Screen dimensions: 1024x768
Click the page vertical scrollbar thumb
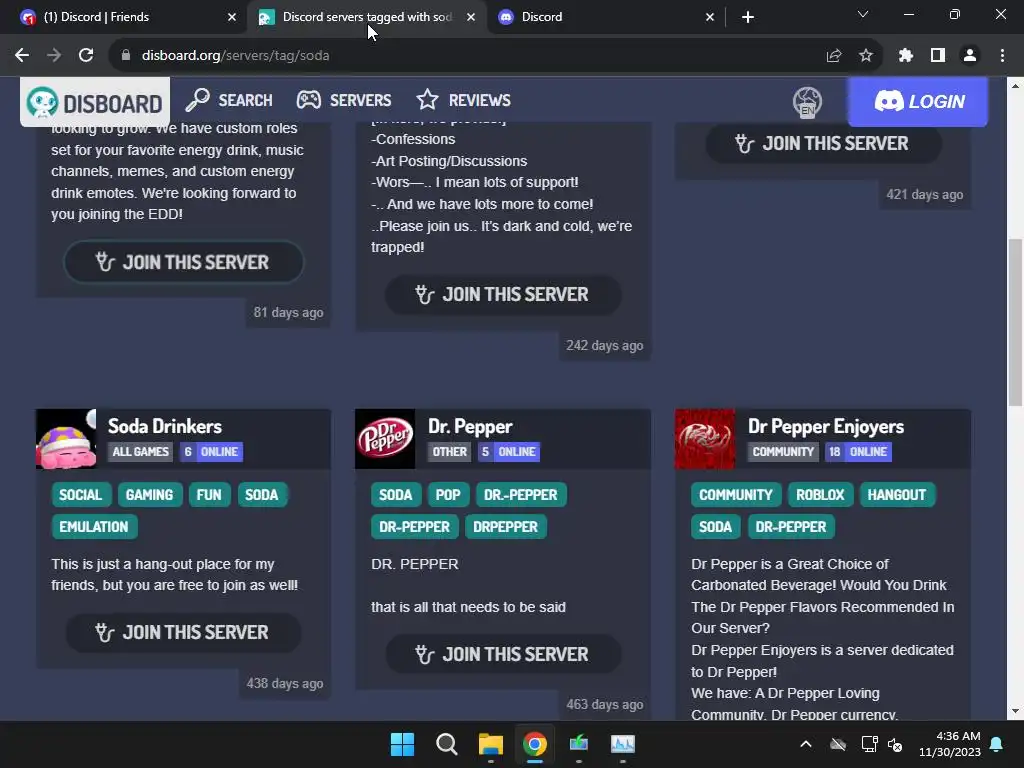[x=1015, y=323]
